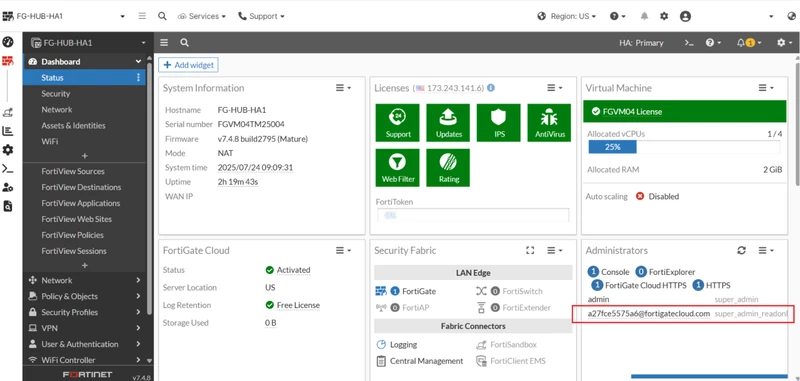Click the Activated status link
The image size is (800, 381).
click(293, 270)
